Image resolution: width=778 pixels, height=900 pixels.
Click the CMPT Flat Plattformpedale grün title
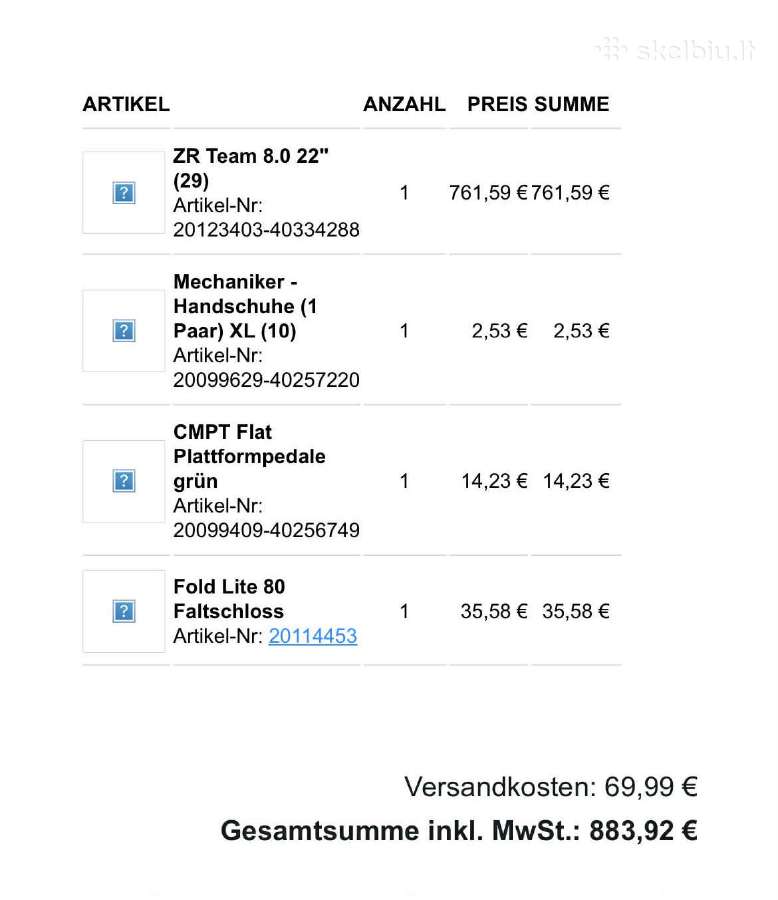(x=249, y=457)
